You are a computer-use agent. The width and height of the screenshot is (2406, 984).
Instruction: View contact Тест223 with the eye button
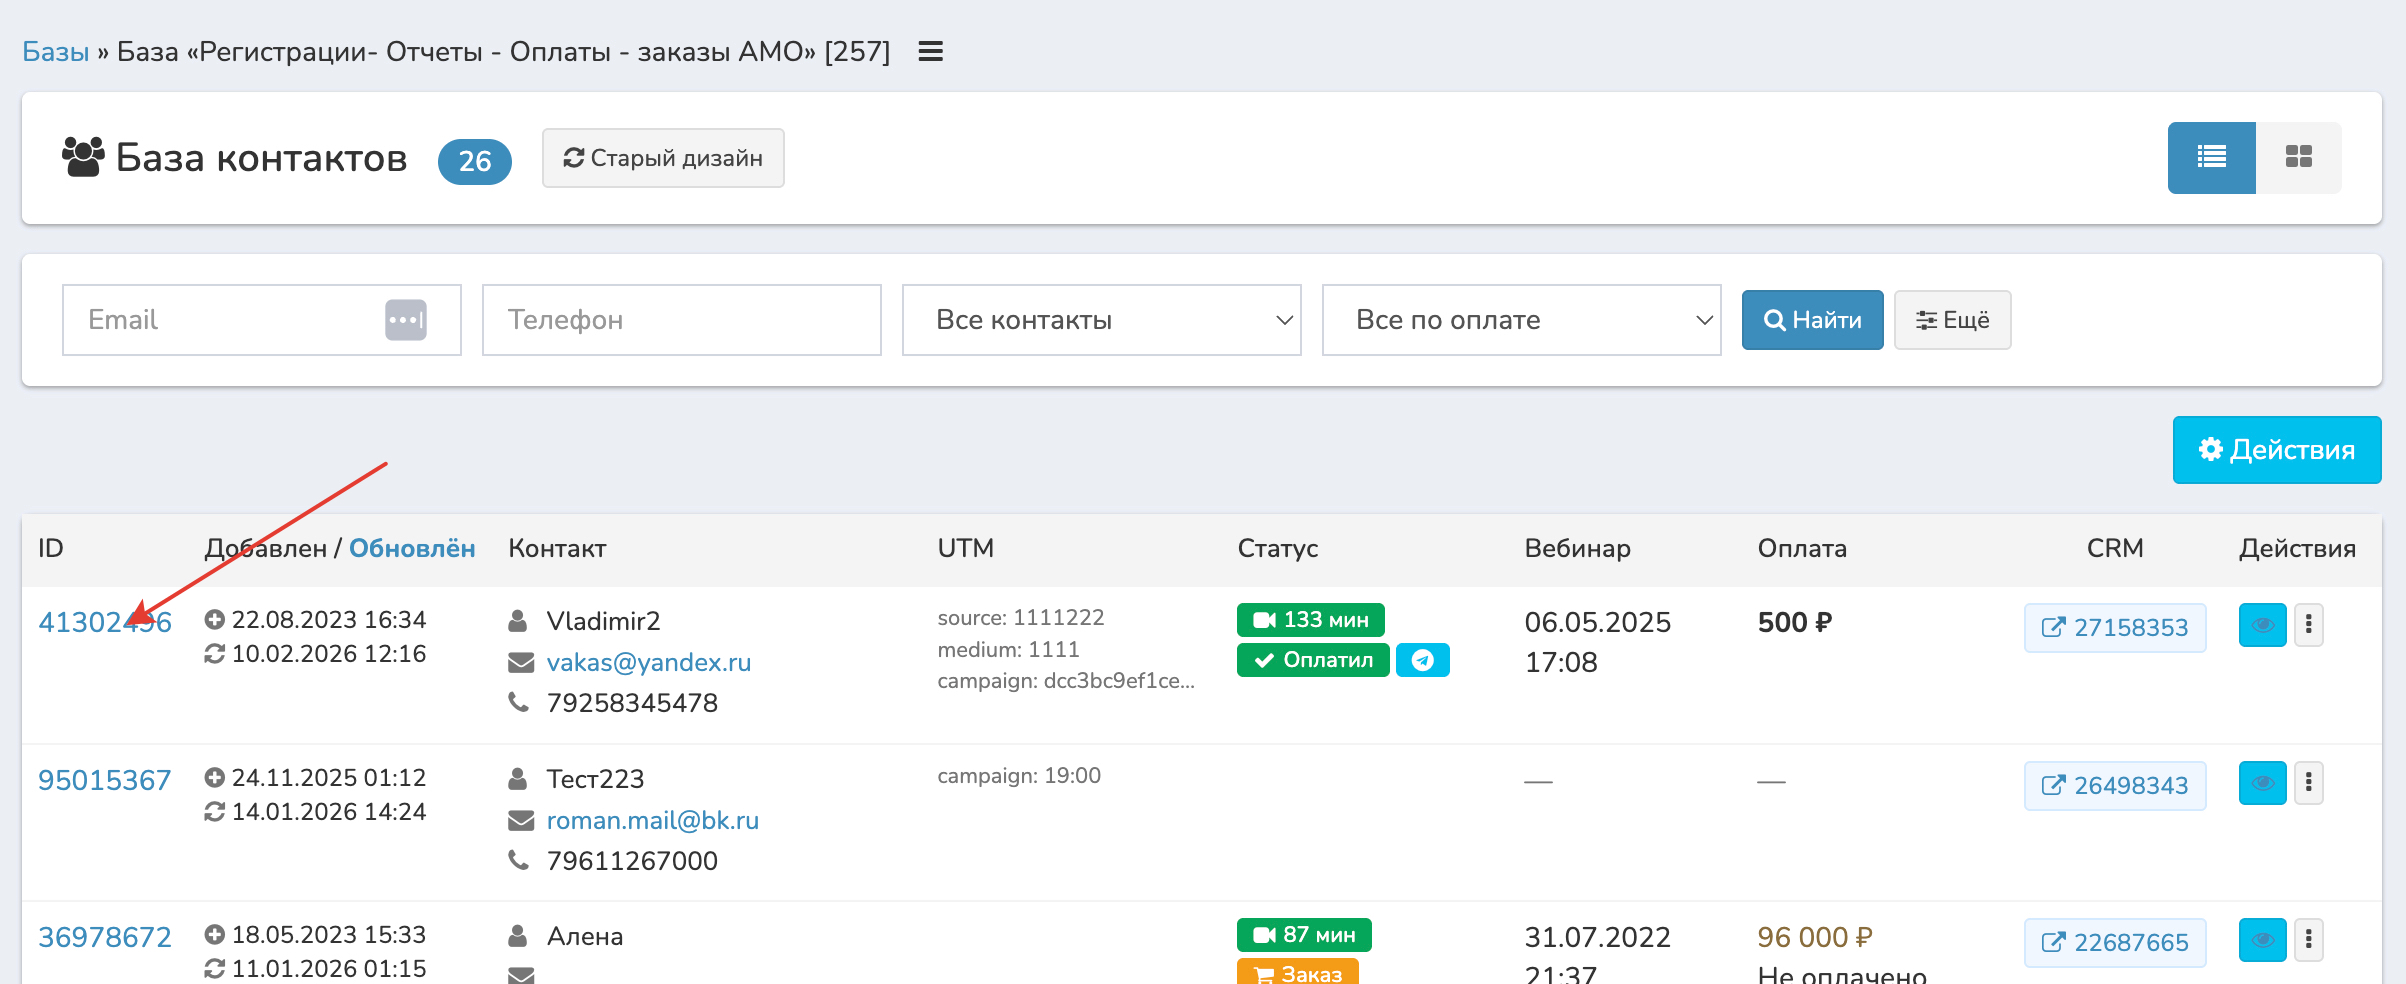[x=2262, y=784]
